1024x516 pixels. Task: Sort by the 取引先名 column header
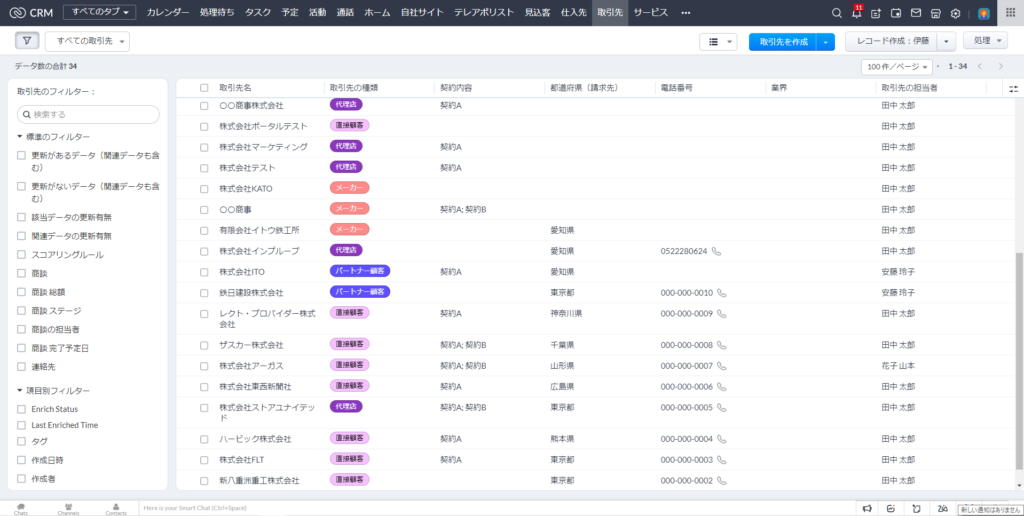(x=236, y=88)
